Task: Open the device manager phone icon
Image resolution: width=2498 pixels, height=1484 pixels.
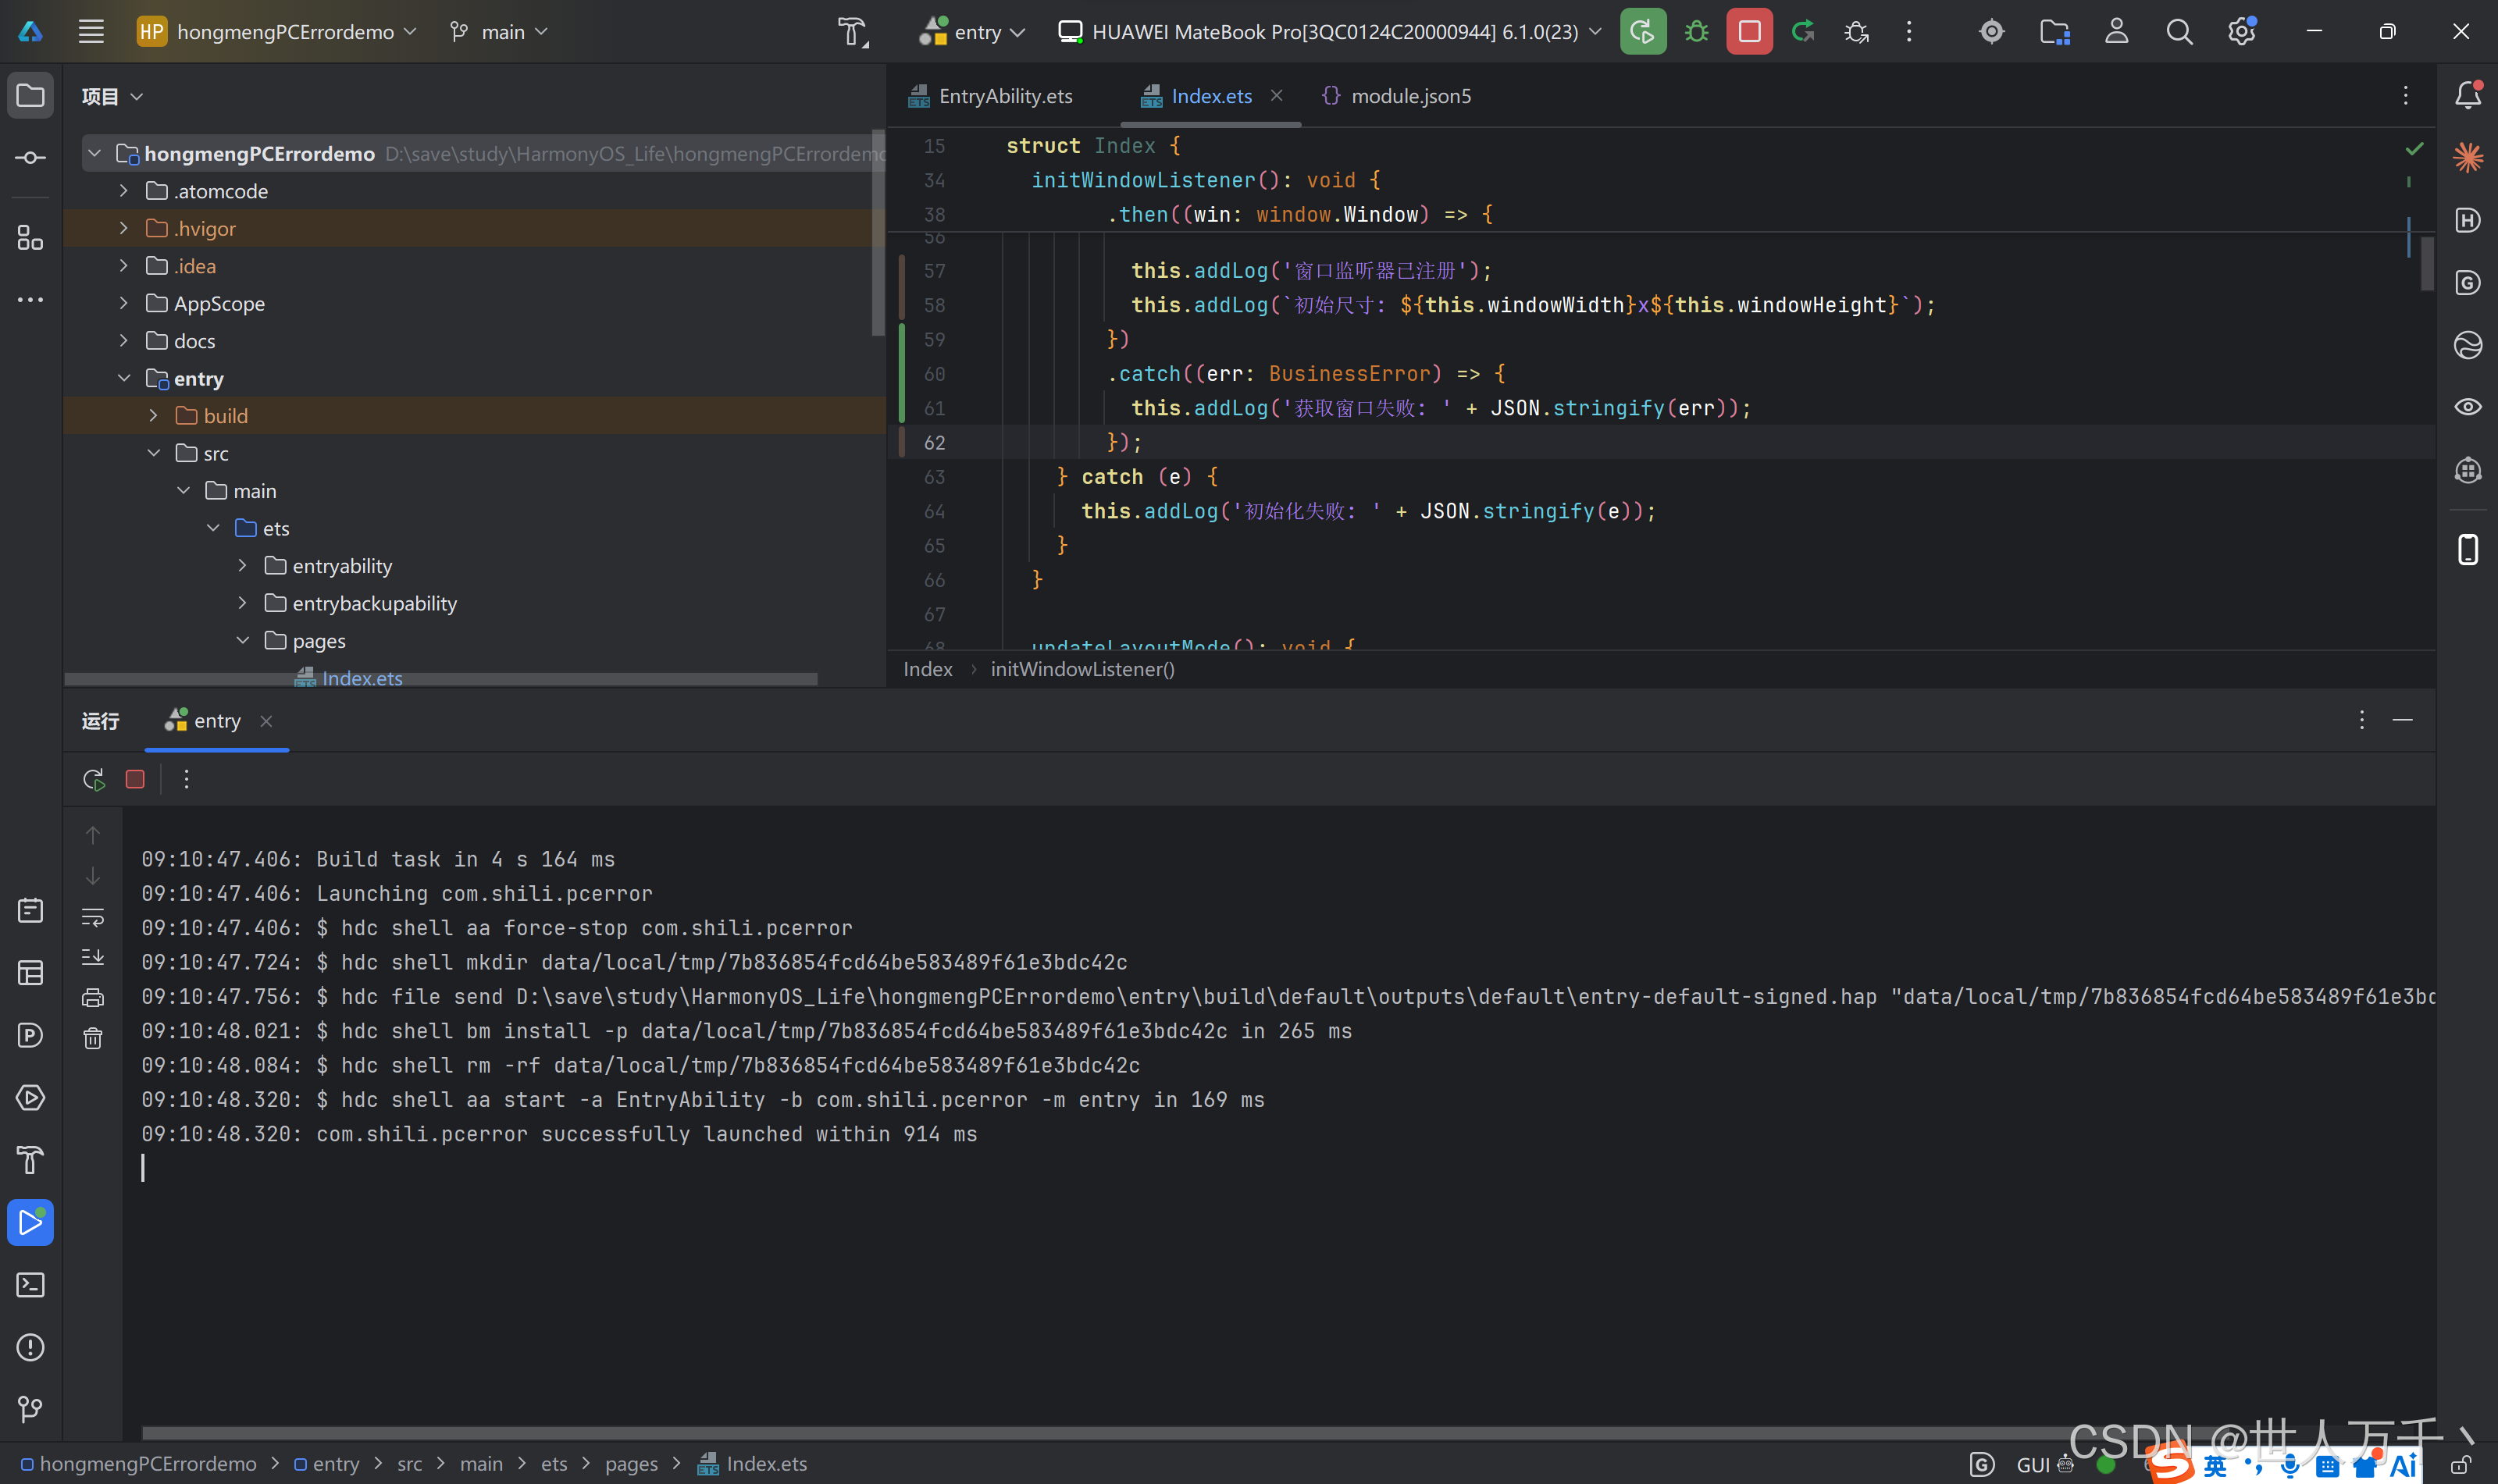Action: (2468, 549)
